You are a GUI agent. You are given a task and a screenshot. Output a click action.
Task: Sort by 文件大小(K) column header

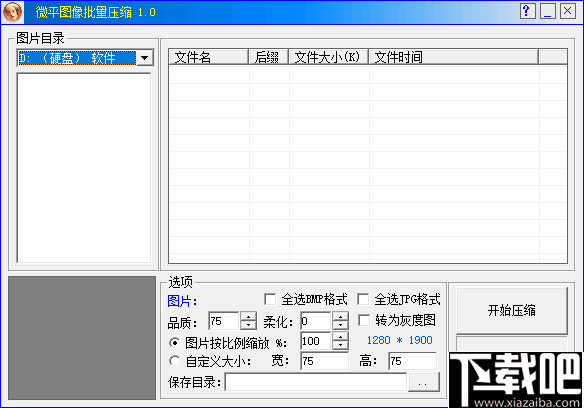pos(328,57)
